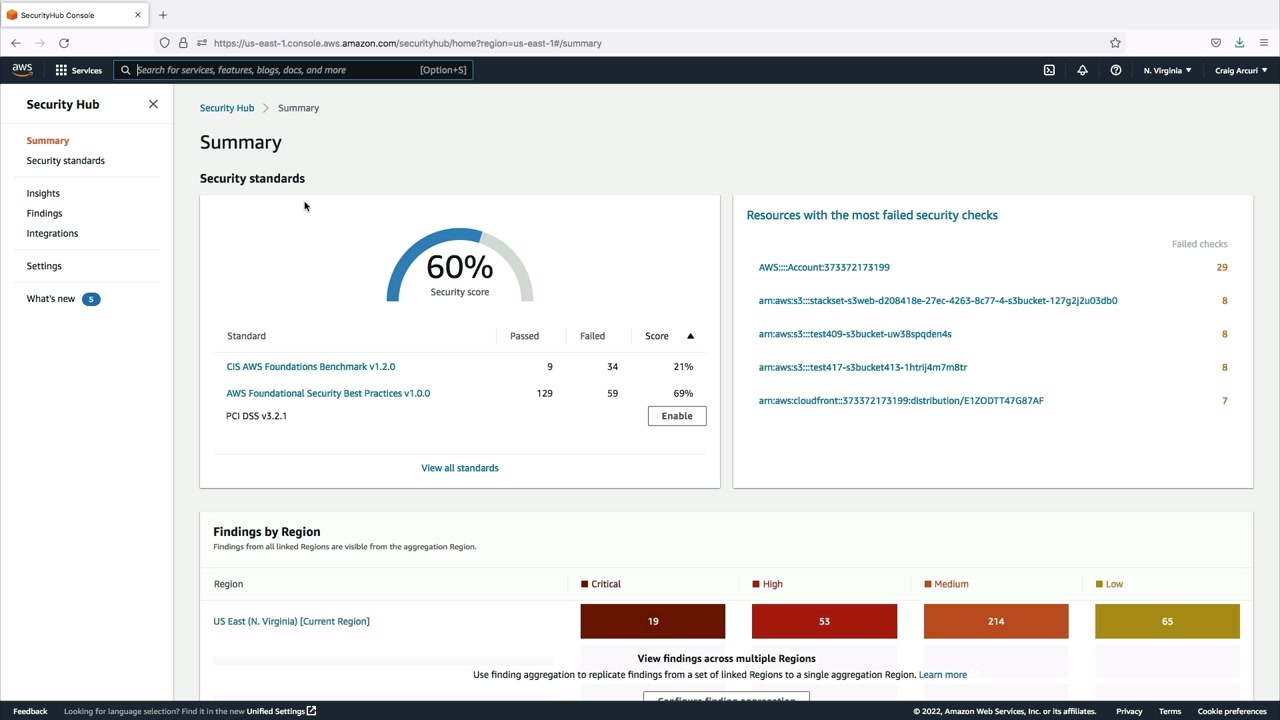Screen dimensions: 1280x720
Task: Click the Security Hub breadcrumb link
Action: point(227,108)
